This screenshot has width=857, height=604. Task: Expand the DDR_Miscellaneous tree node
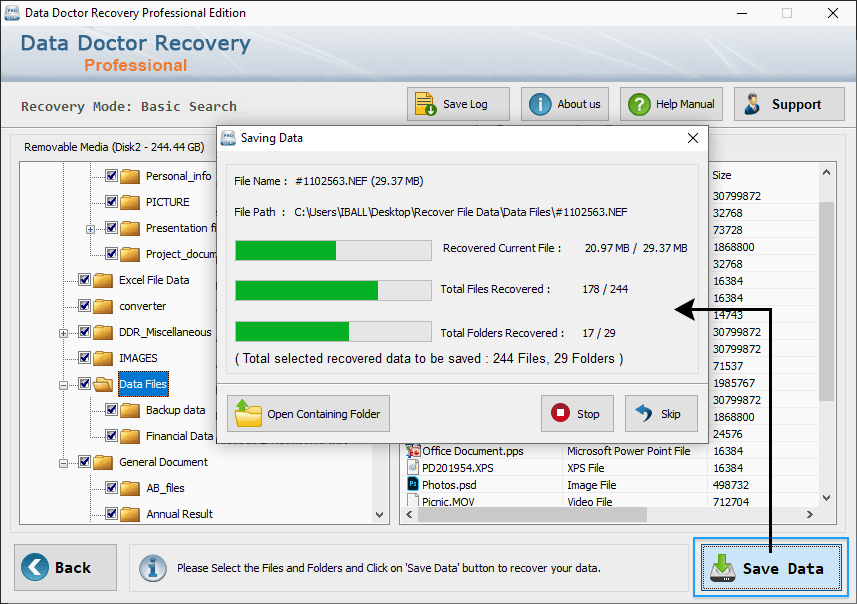click(63, 333)
